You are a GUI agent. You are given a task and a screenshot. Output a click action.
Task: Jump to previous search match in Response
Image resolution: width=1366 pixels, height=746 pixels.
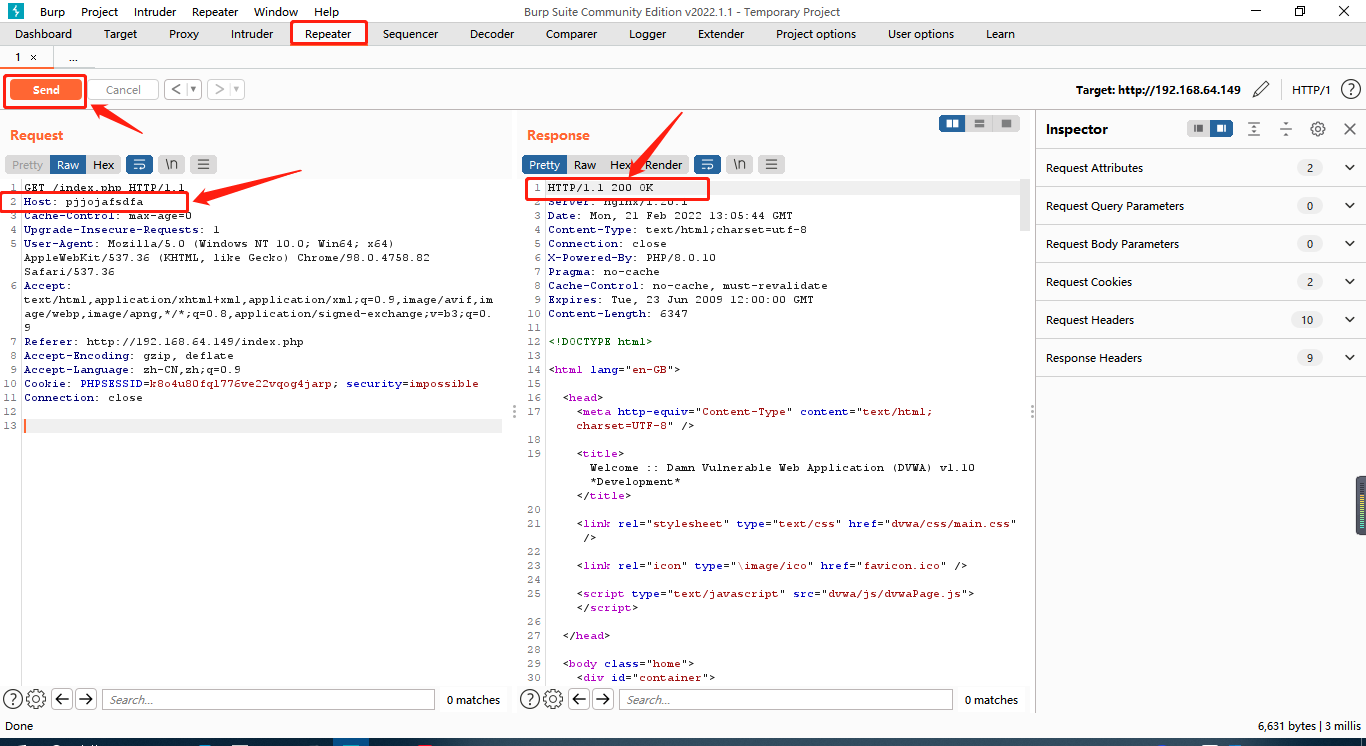(579, 699)
